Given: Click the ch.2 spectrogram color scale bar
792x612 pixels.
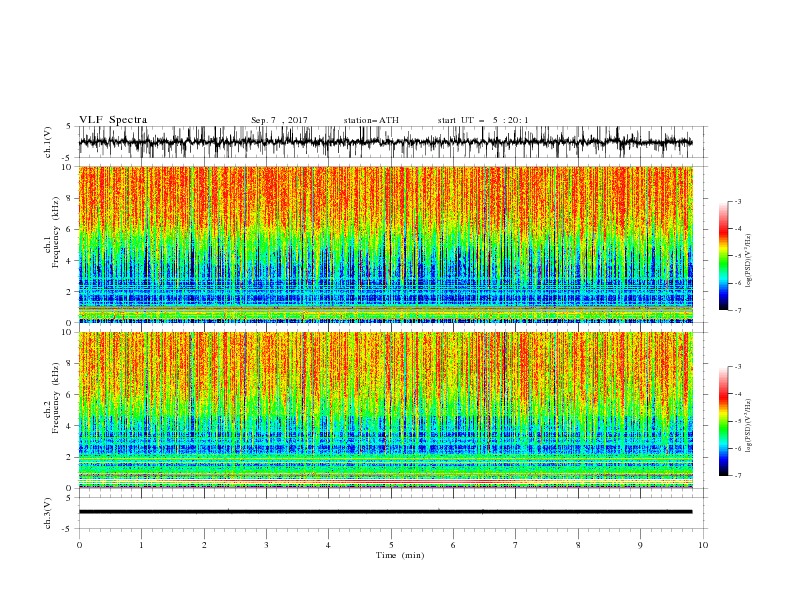Looking at the screenshot, I should coord(724,421).
